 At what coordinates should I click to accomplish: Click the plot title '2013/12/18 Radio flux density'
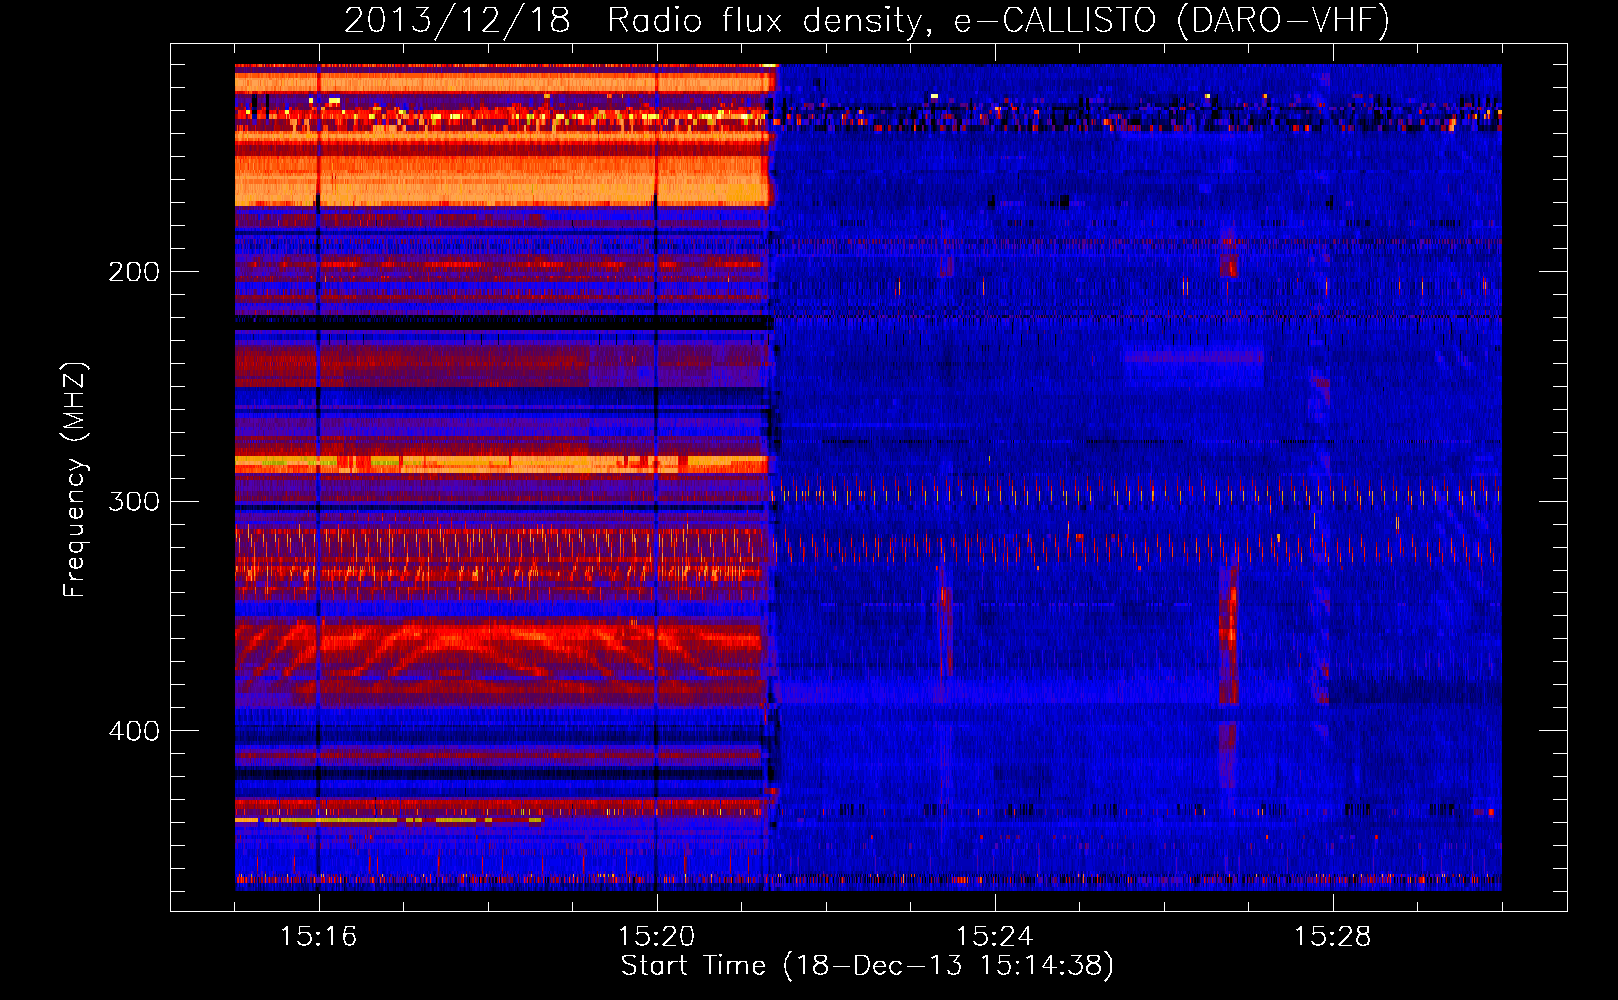(867, 20)
